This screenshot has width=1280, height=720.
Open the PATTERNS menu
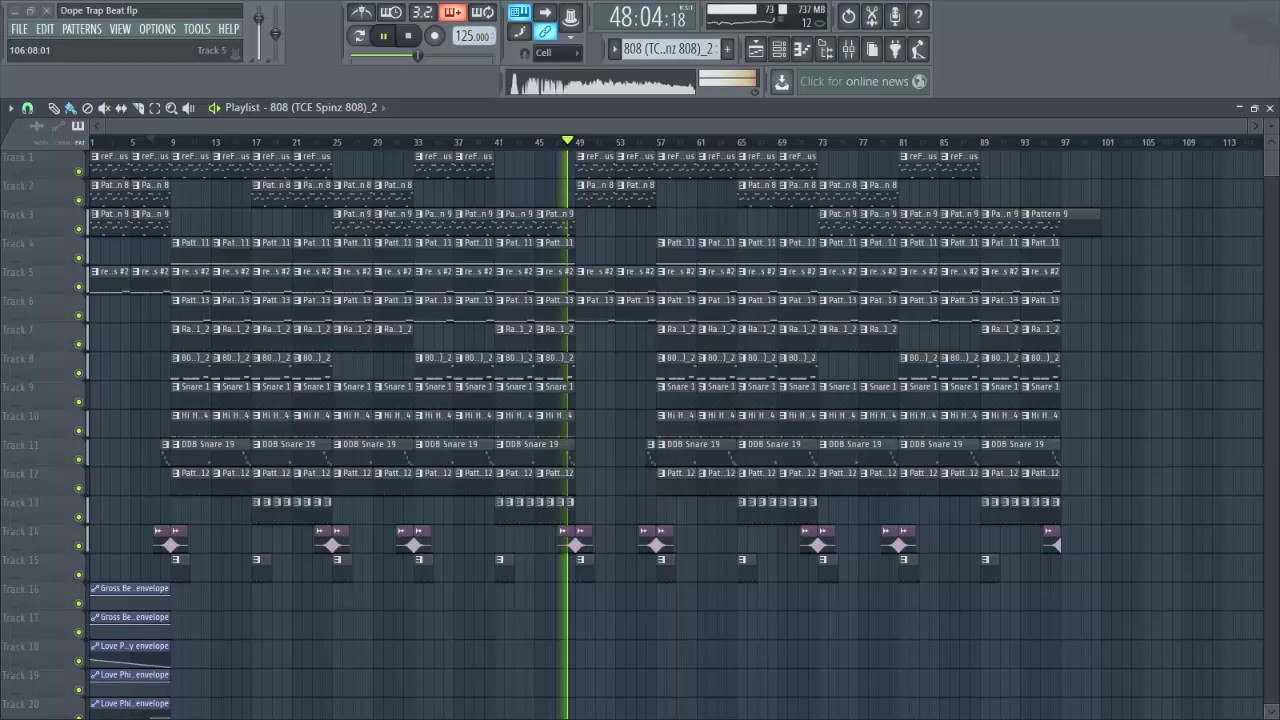pos(81,29)
